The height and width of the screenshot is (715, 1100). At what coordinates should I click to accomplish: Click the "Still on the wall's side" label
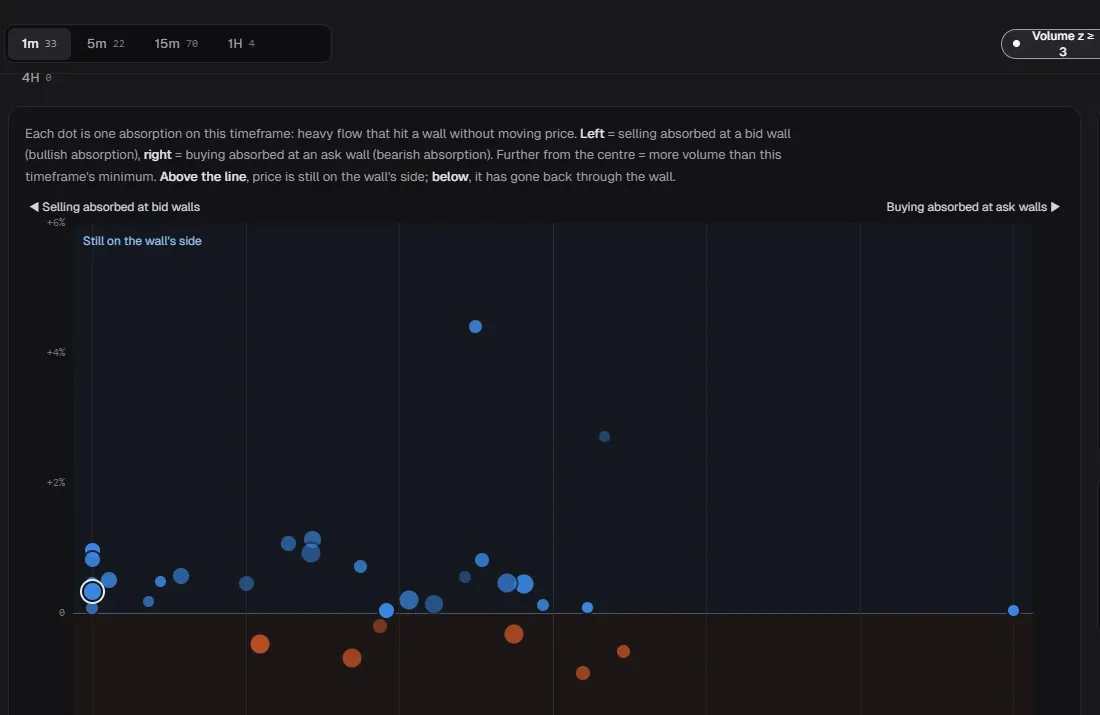(x=142, y=241)
